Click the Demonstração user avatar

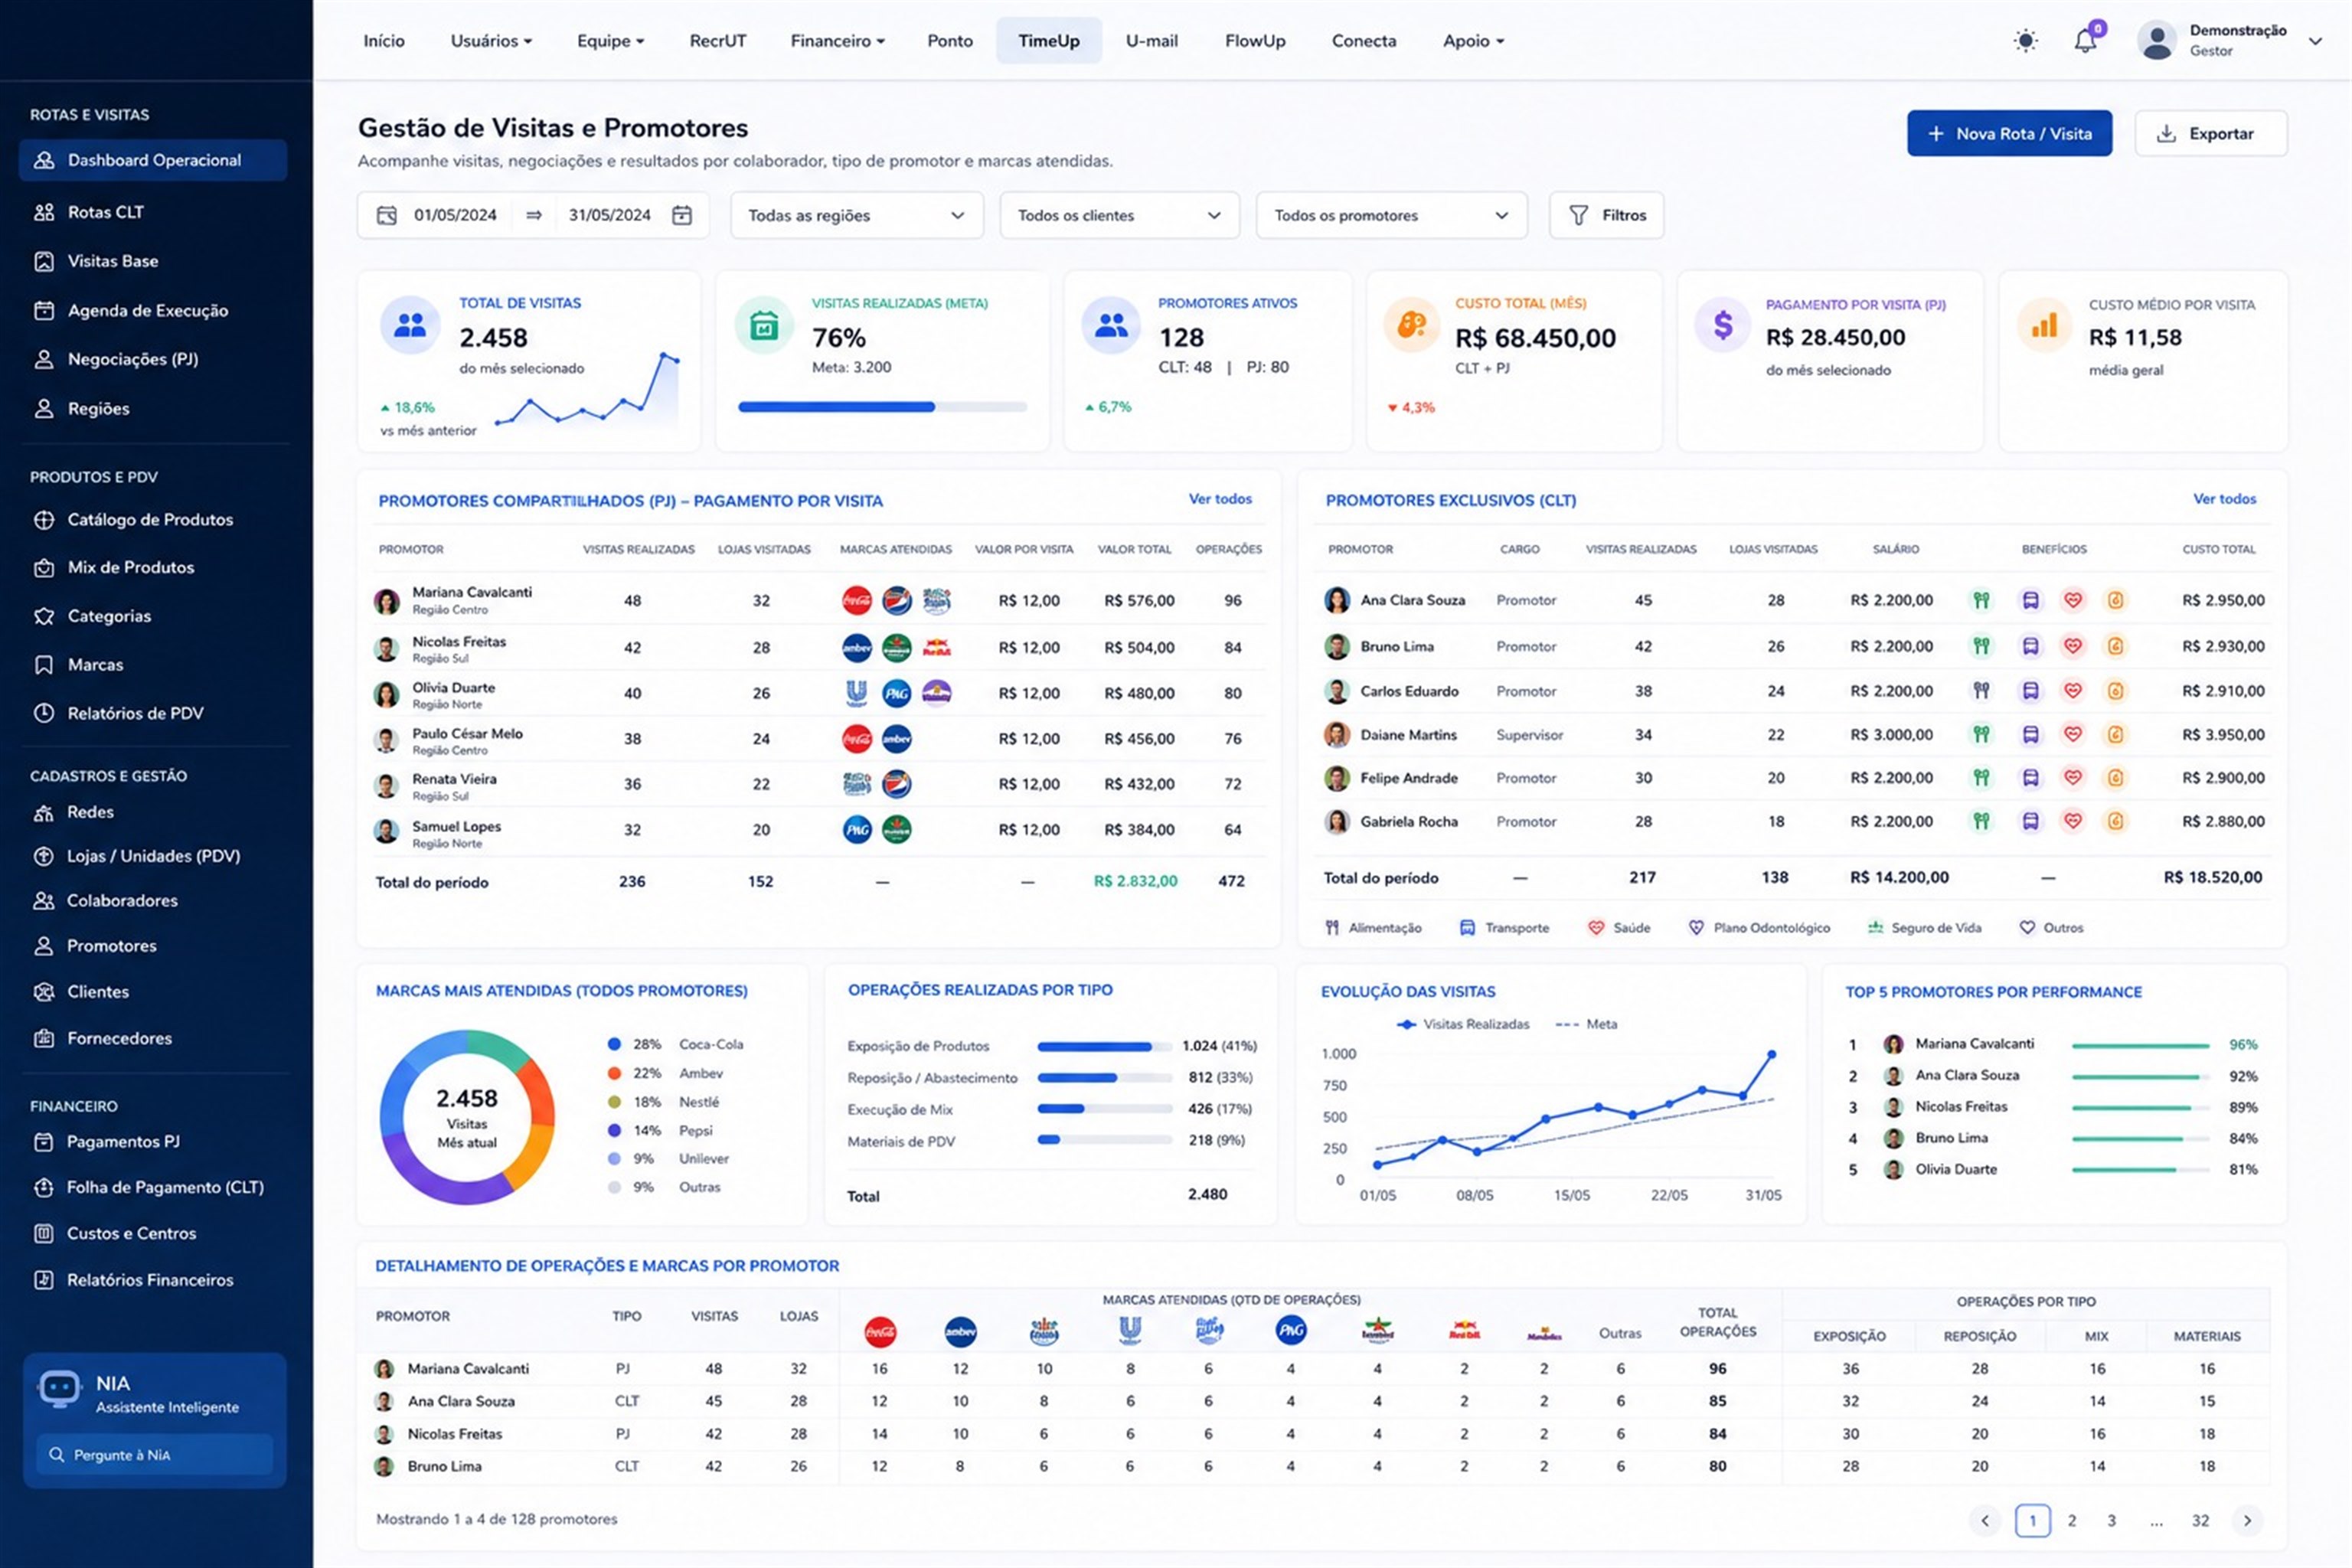coord(2157,41)
